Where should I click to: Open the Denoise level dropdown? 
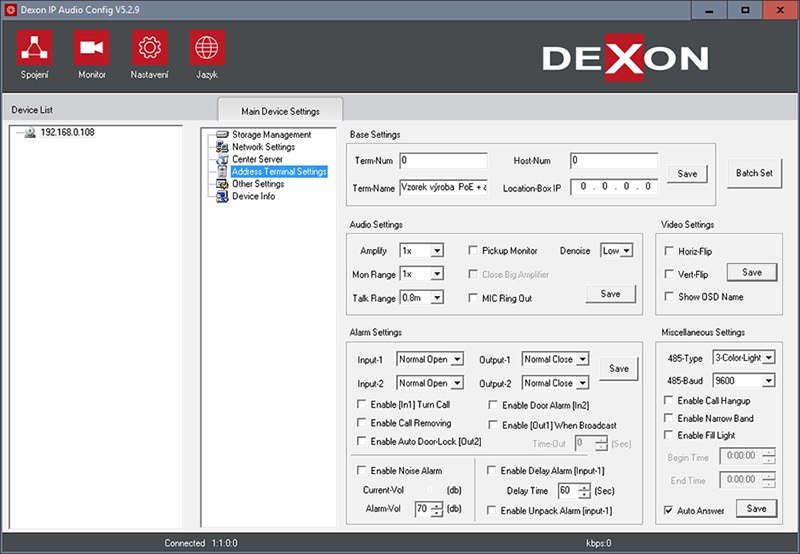point(626,251)
